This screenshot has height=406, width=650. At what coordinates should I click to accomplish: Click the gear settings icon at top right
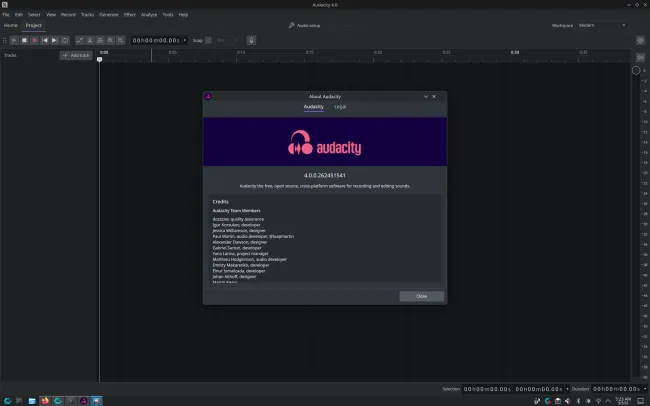[640, 40]
